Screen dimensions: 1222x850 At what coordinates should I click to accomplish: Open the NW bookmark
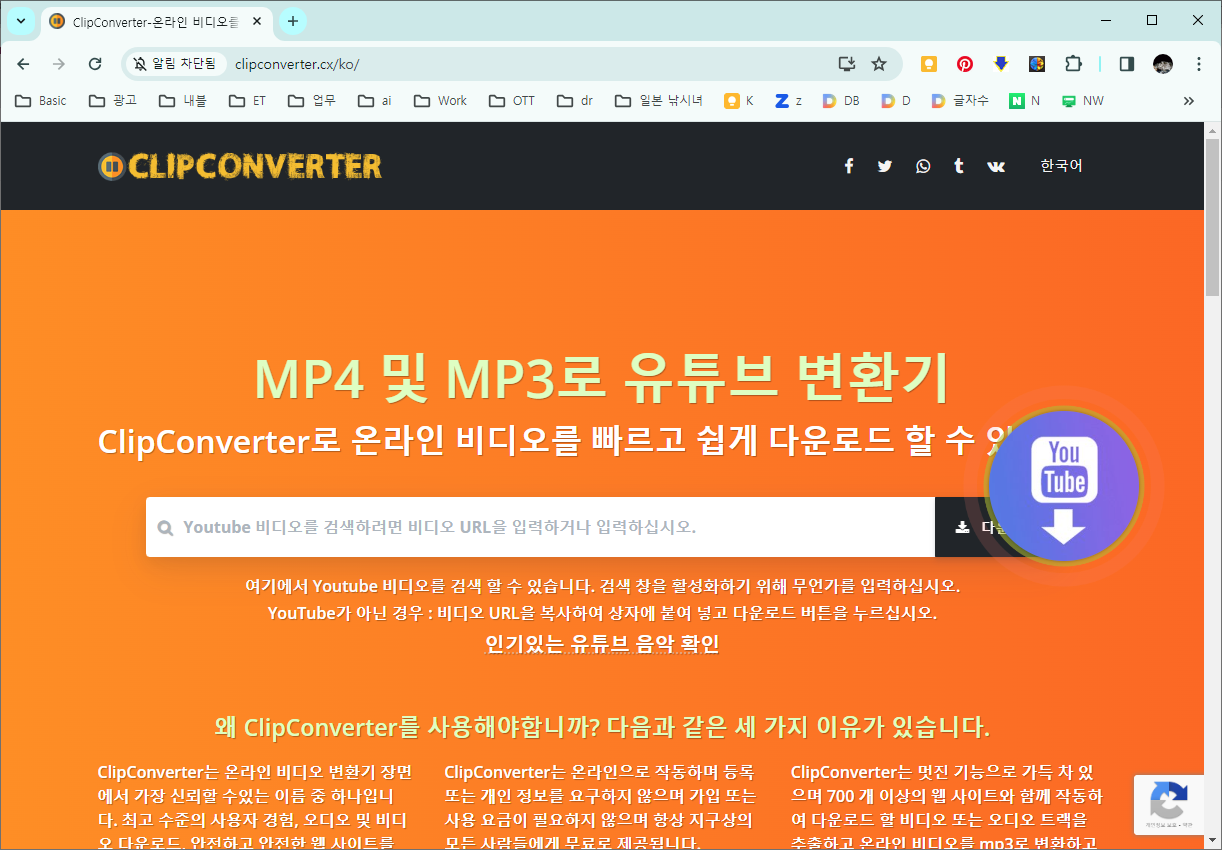click(1083, 101)
